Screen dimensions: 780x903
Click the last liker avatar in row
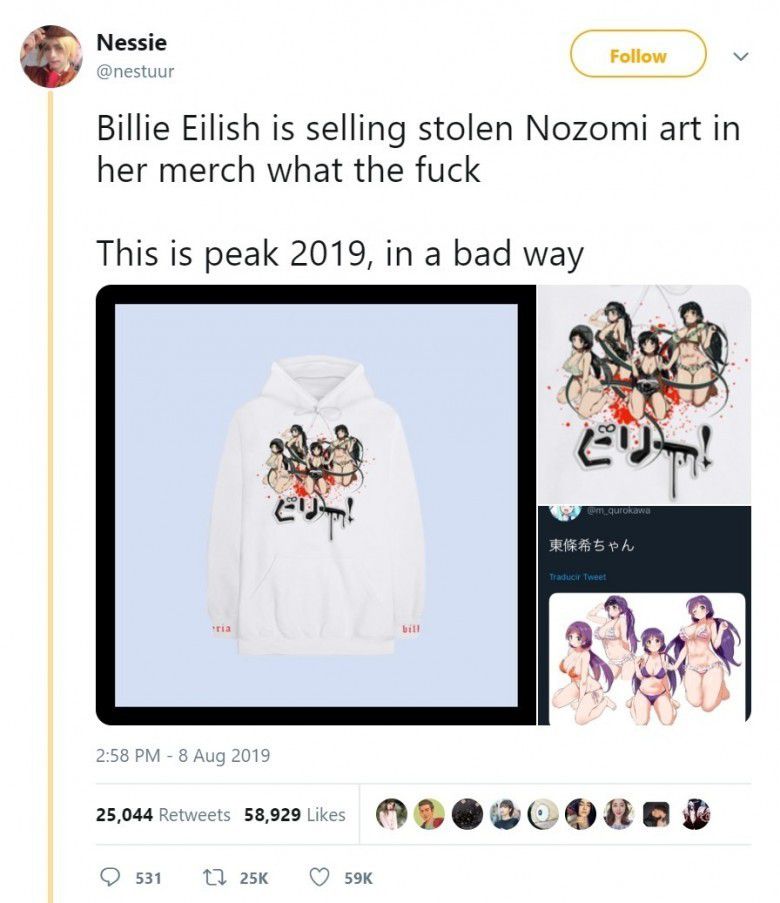[694, 814]
